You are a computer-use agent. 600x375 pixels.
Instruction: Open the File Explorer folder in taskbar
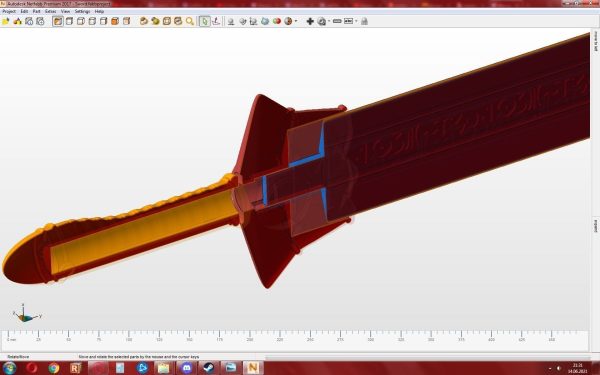pos(164,368)
